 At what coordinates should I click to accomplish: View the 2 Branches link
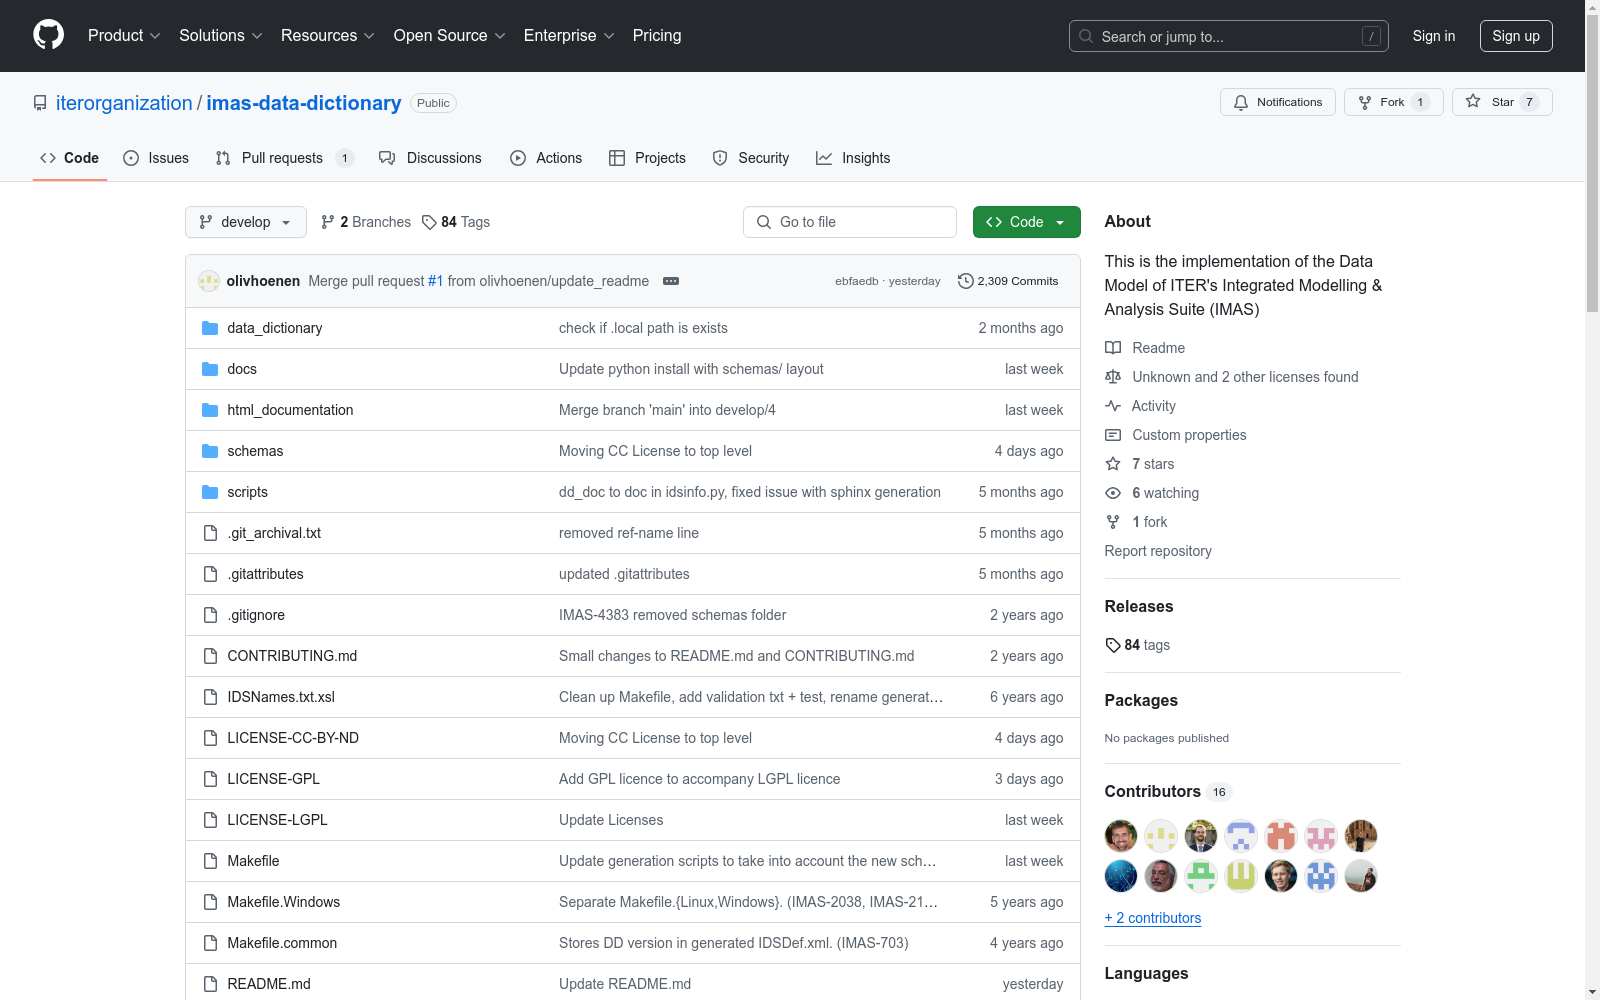click(366, 222)
